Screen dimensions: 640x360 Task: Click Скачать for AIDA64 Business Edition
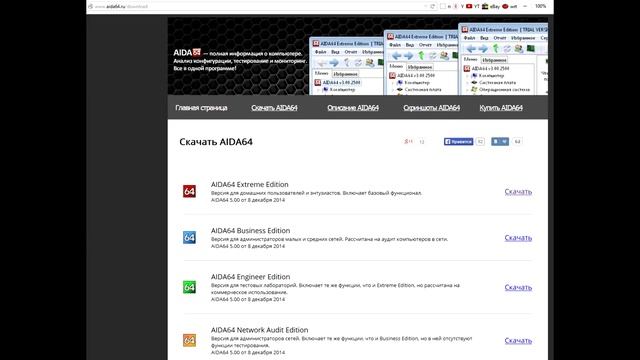coord(518,238)
